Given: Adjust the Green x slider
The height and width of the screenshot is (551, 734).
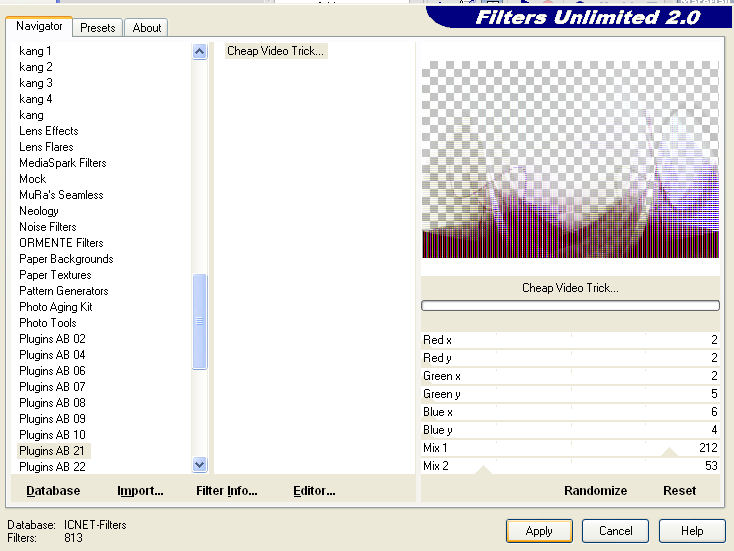Looking at the screenshot, I should point(570,376).
